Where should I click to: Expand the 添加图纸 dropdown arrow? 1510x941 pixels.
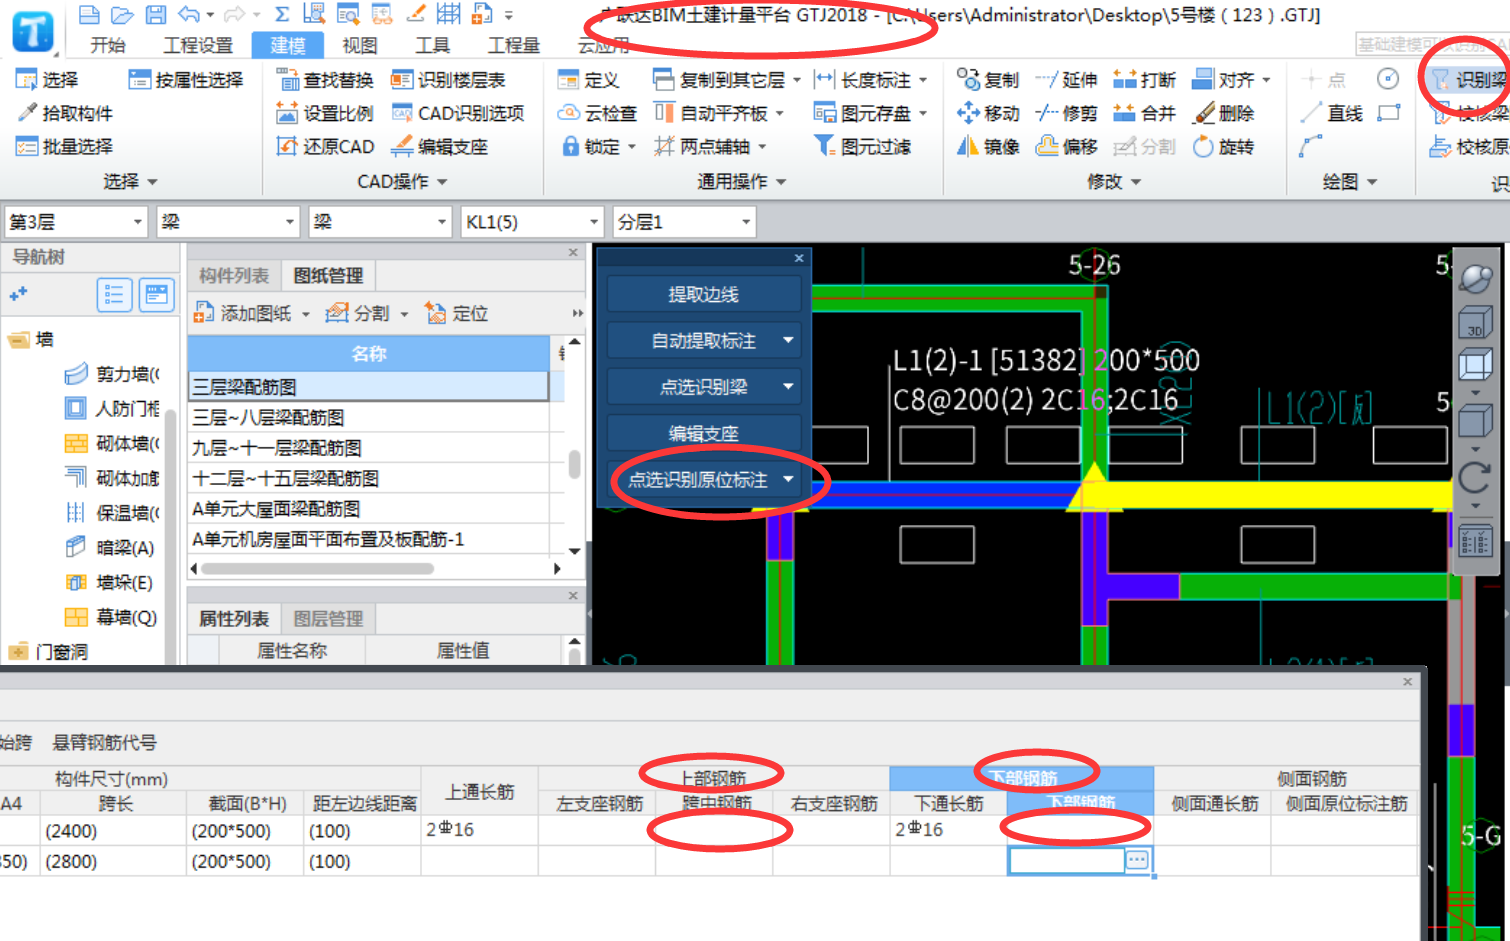[305, 314]
